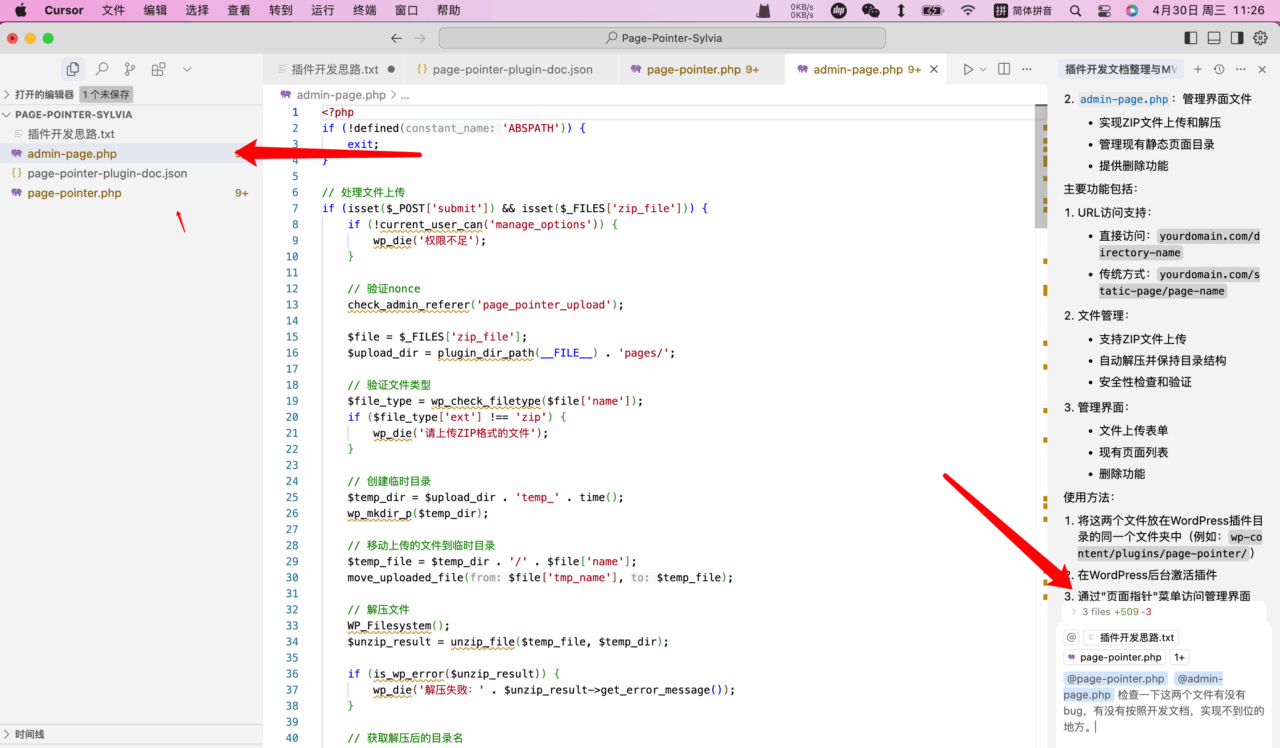Open the 查看 menu

tap(239, 10)
